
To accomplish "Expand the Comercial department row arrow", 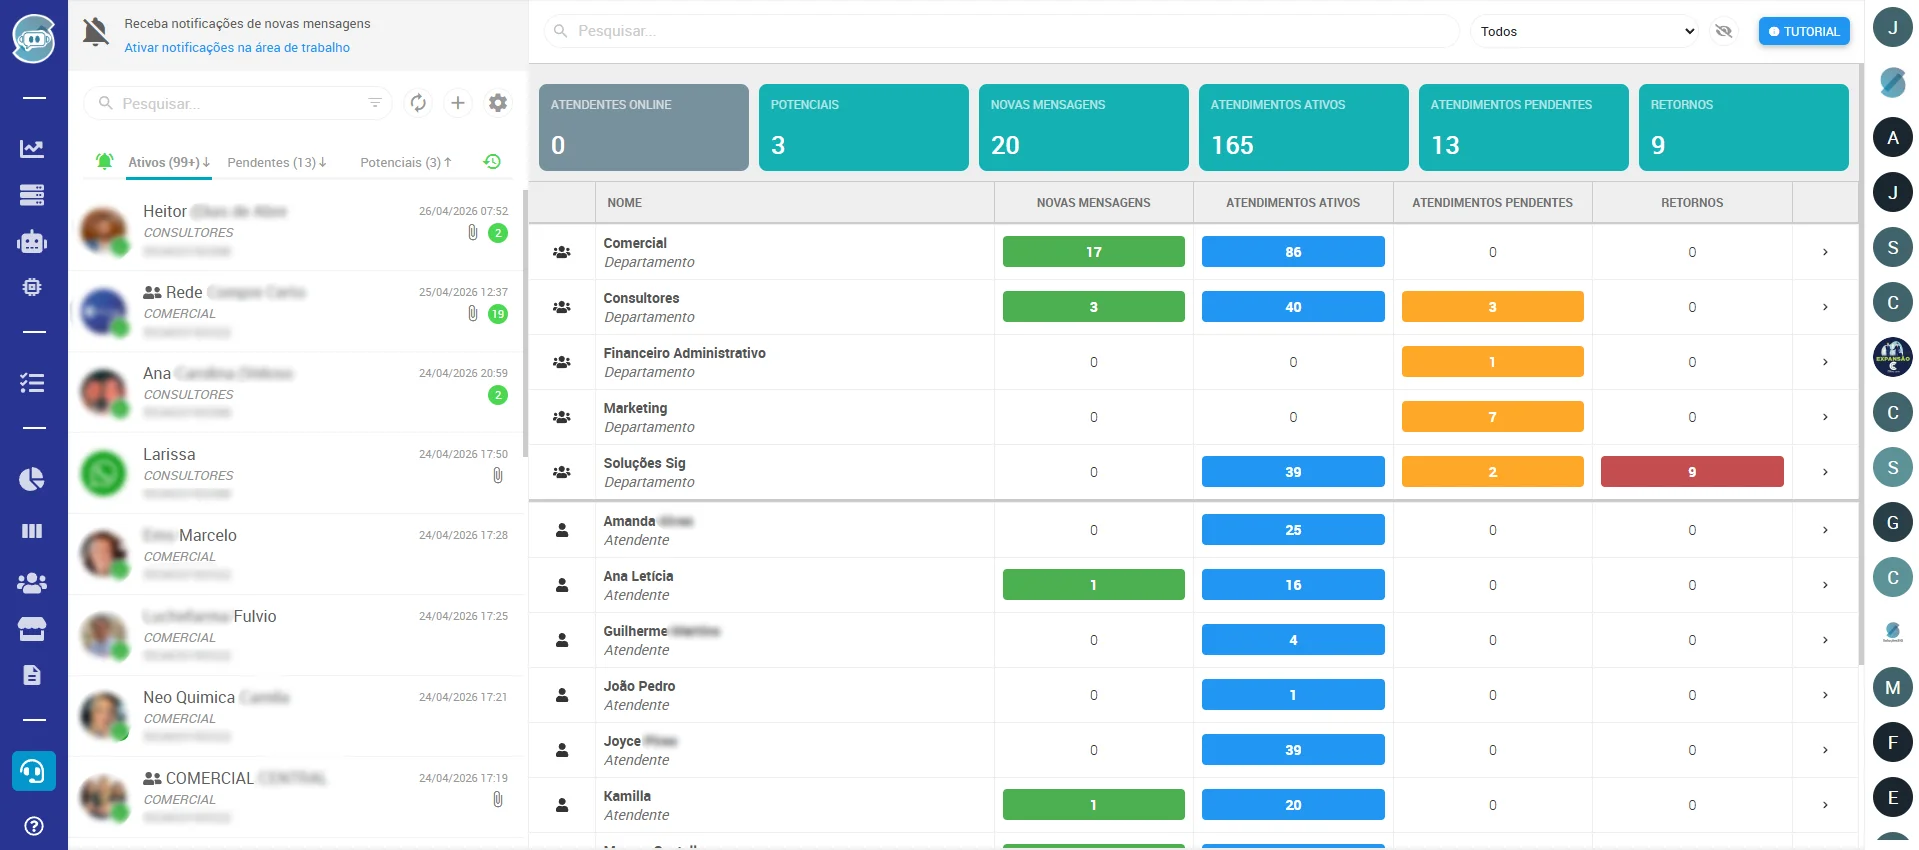I will click(x=1825, y=252).
